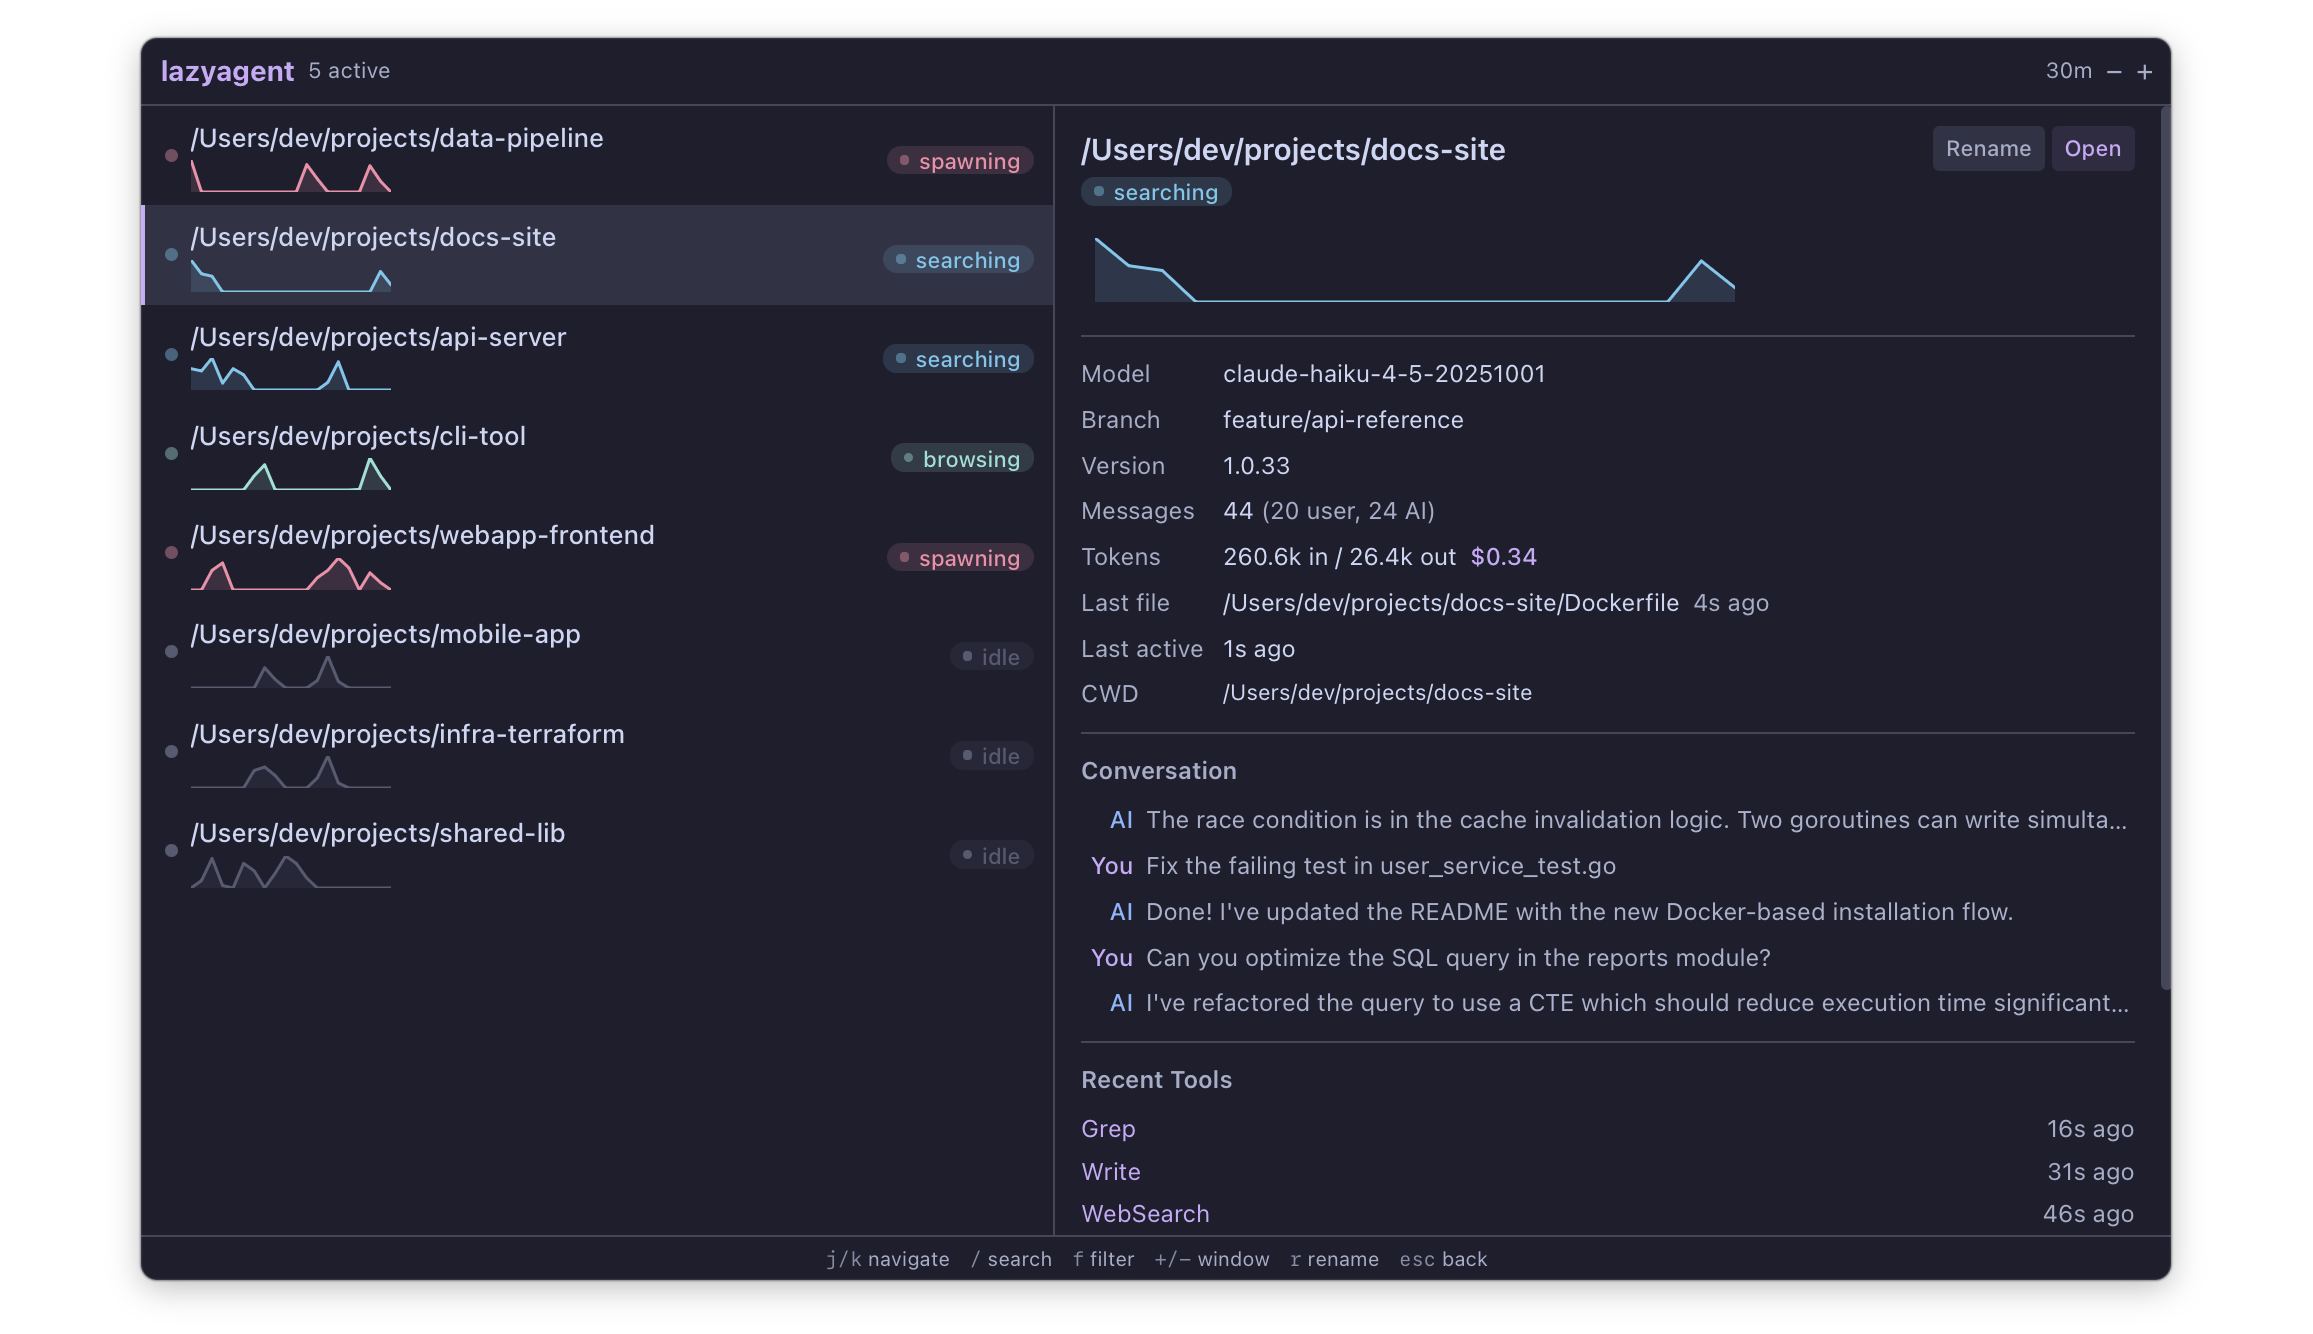The width and height of the screenshot is (2313, 1334).
Task: Open the docs-site session with Open
Action: click(x=2092, y=148)
